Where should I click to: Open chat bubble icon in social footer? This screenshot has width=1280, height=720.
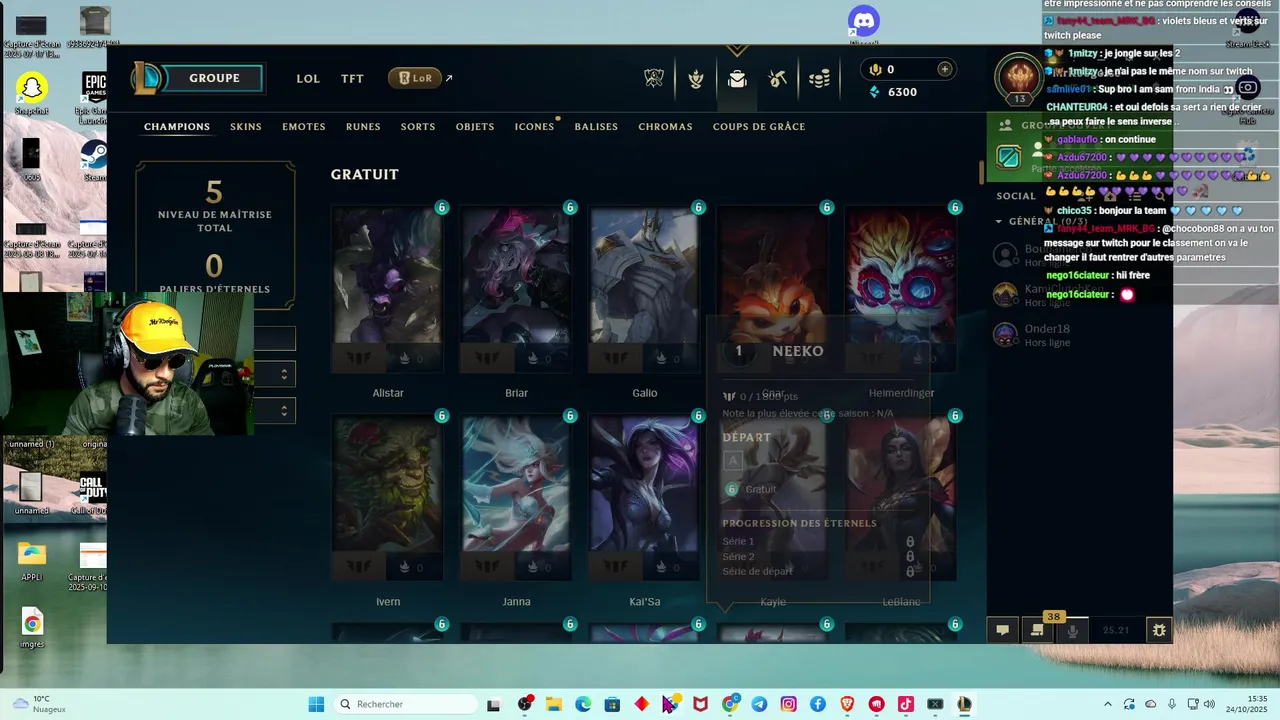1002,630
